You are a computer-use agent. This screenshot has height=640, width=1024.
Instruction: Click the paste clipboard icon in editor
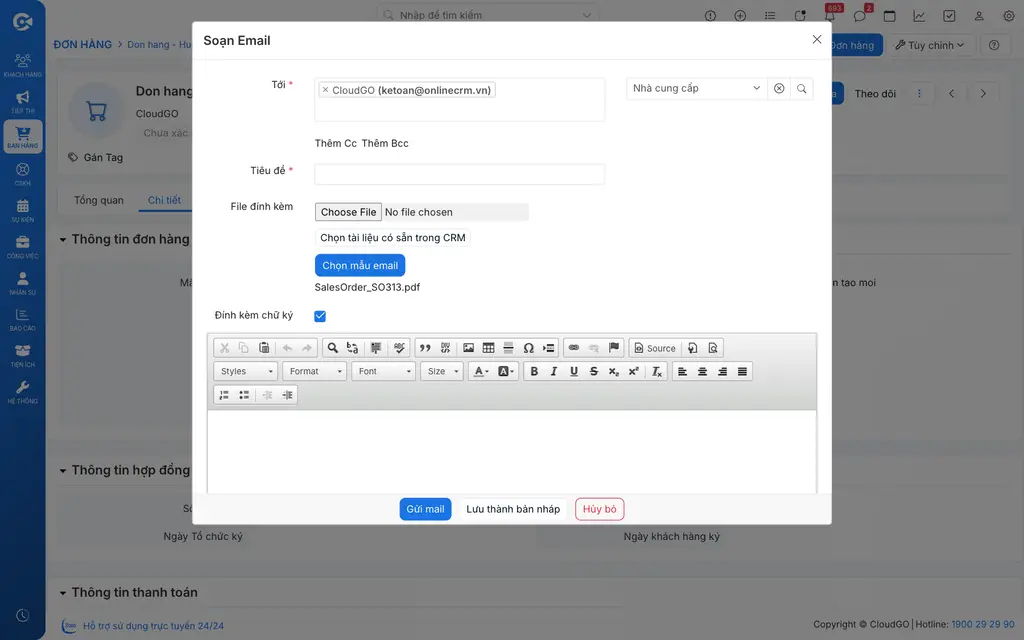point(264,348)
